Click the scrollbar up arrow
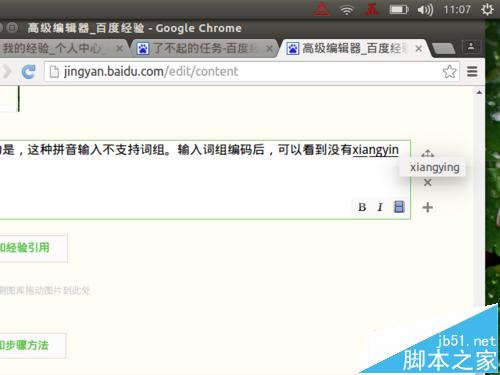Viewport: 500px width, 375px height. pyautogui.click(x=479, y=92)
